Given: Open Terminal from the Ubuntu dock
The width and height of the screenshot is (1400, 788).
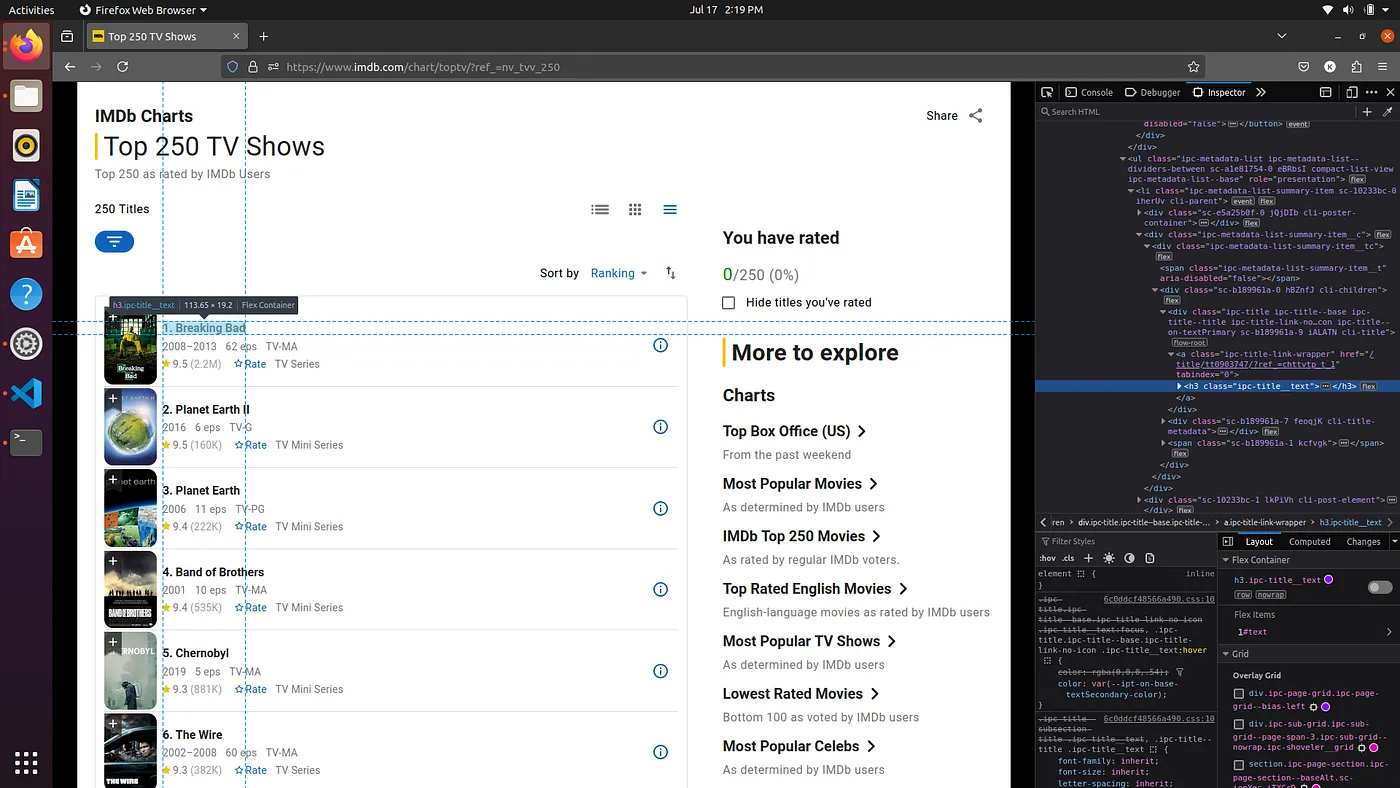Looking at the screenshot, I should [x=27, y=442].
